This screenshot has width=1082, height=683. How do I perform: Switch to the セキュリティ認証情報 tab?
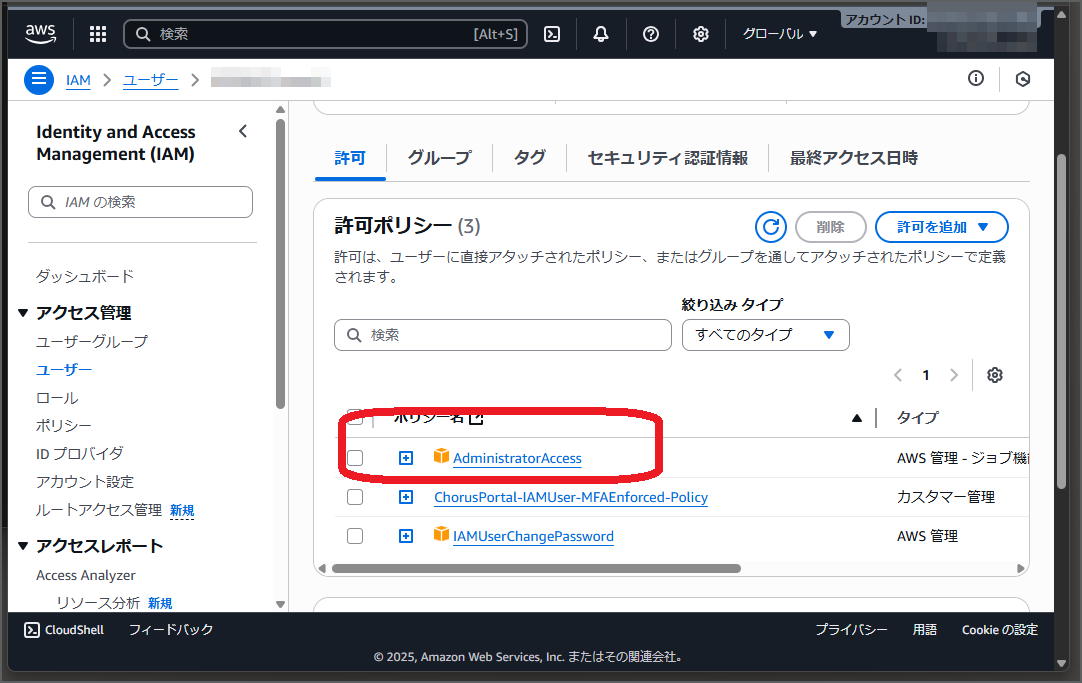667,158
